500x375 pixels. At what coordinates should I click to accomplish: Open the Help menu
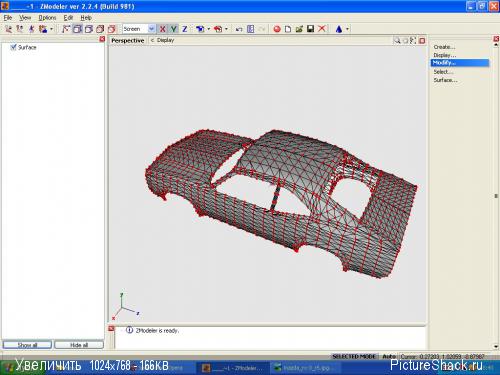click(x=86, y=18)
